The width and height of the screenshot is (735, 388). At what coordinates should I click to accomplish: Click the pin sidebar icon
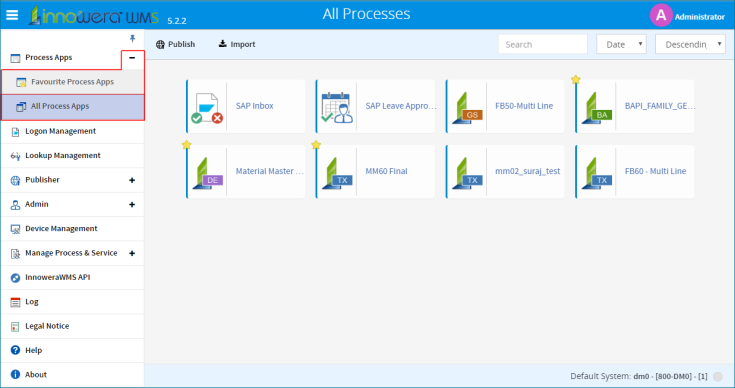tap(132, 38)
